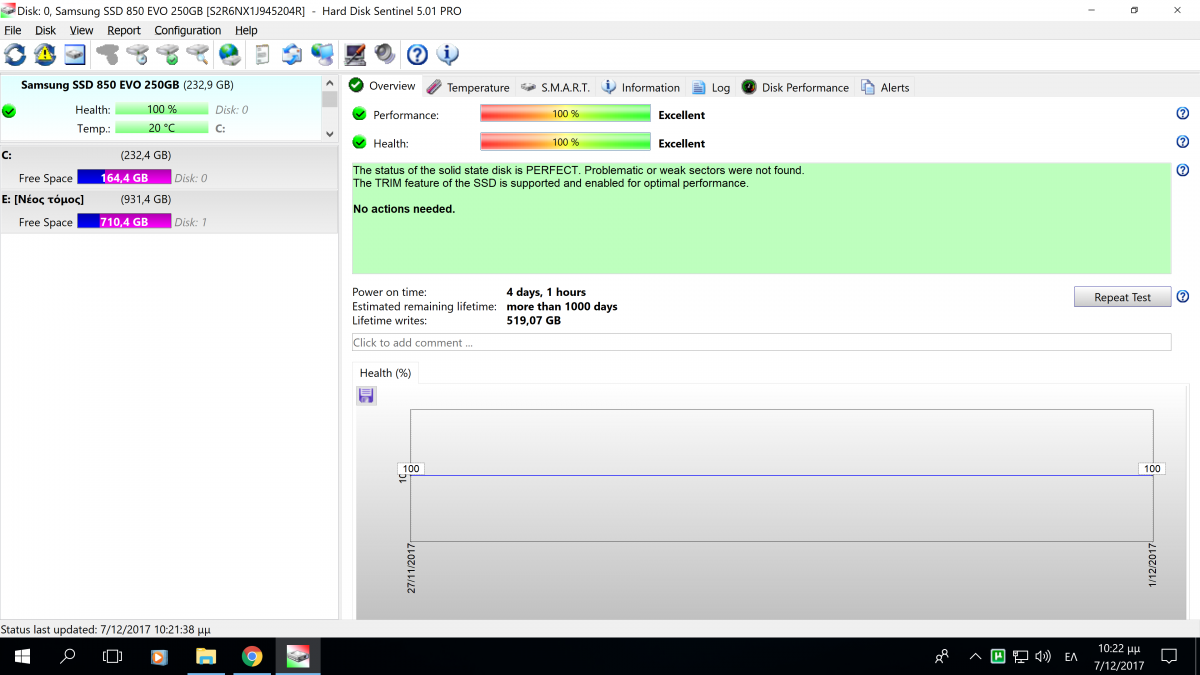
Task: Click the speaker toolbar icon
Action: coord(385,54)
